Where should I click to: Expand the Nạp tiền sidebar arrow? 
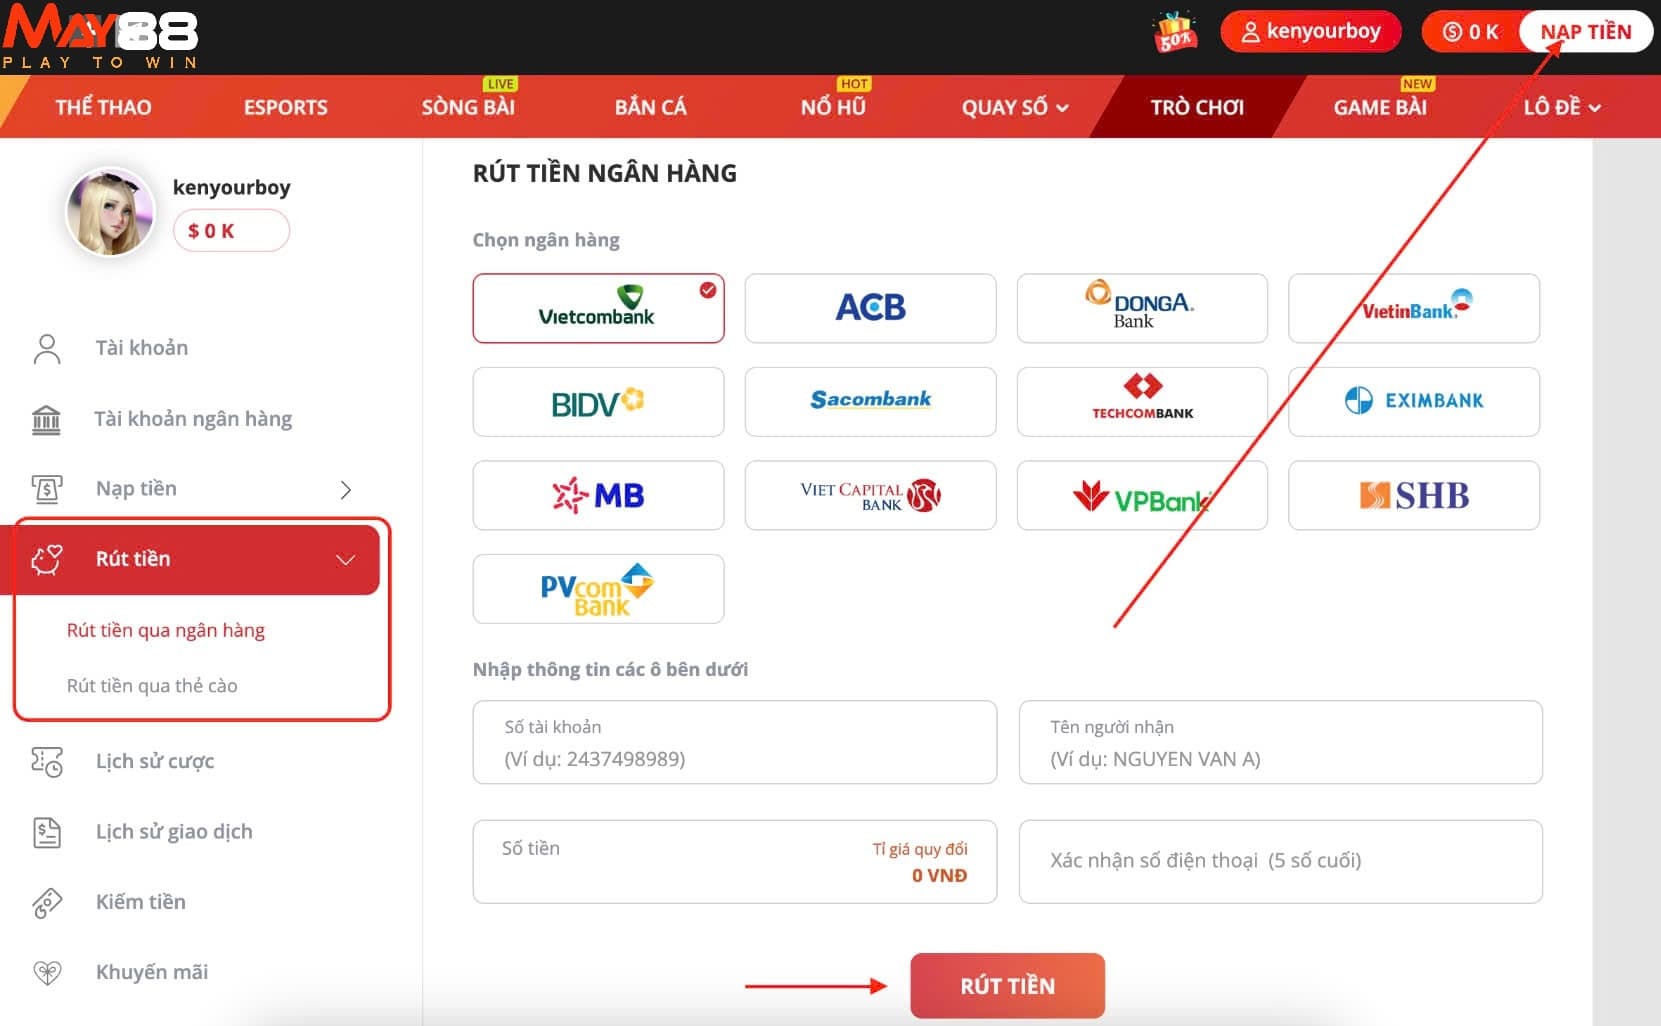(x=346, y=489)
